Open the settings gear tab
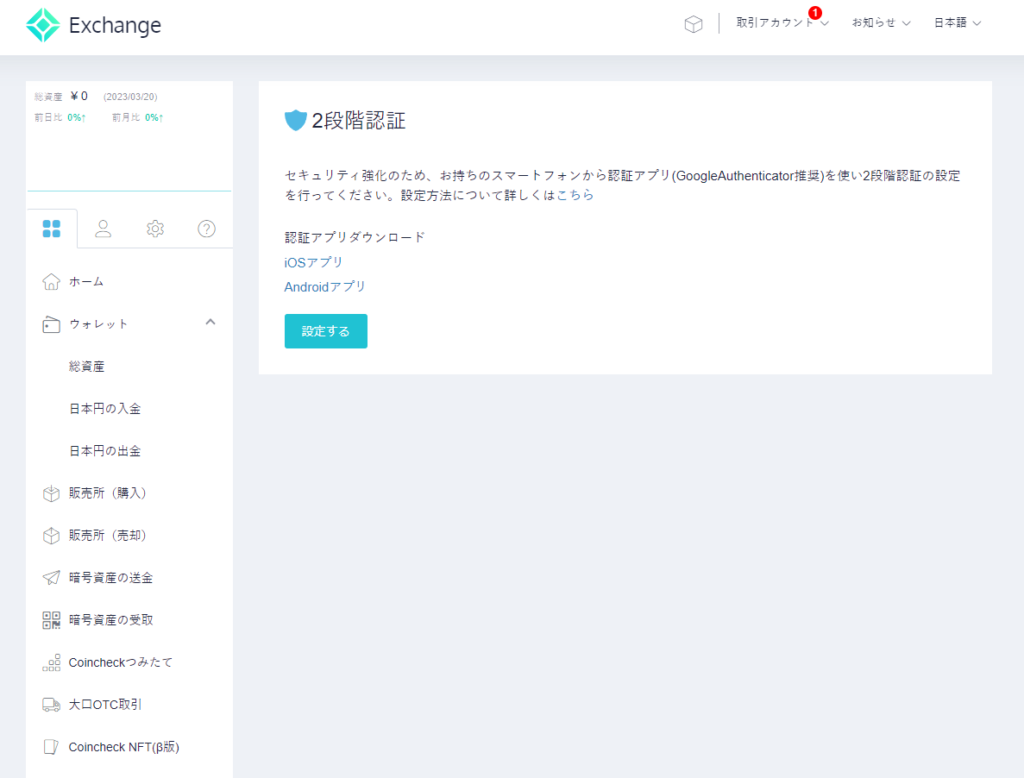The image size is (1024, 778). click(x=155, y=228)
